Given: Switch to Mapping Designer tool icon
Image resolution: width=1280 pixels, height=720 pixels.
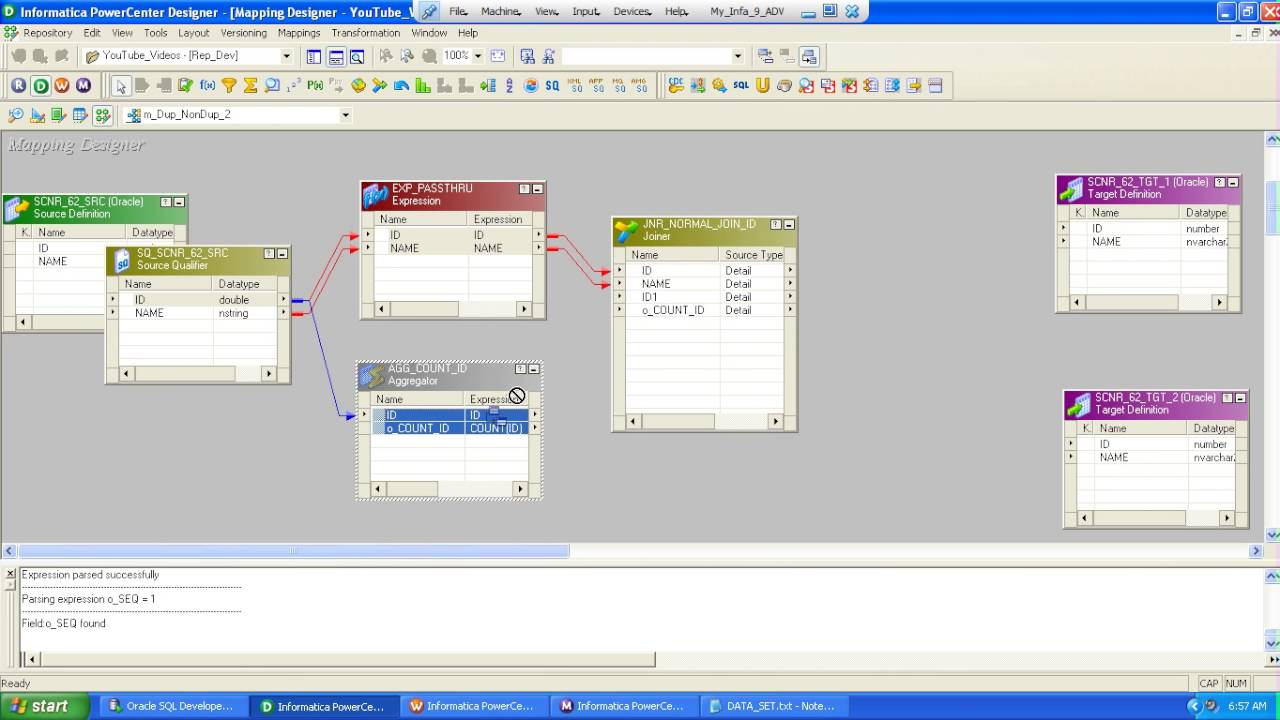Looking at the screenshot, I should tap(102, 115).
